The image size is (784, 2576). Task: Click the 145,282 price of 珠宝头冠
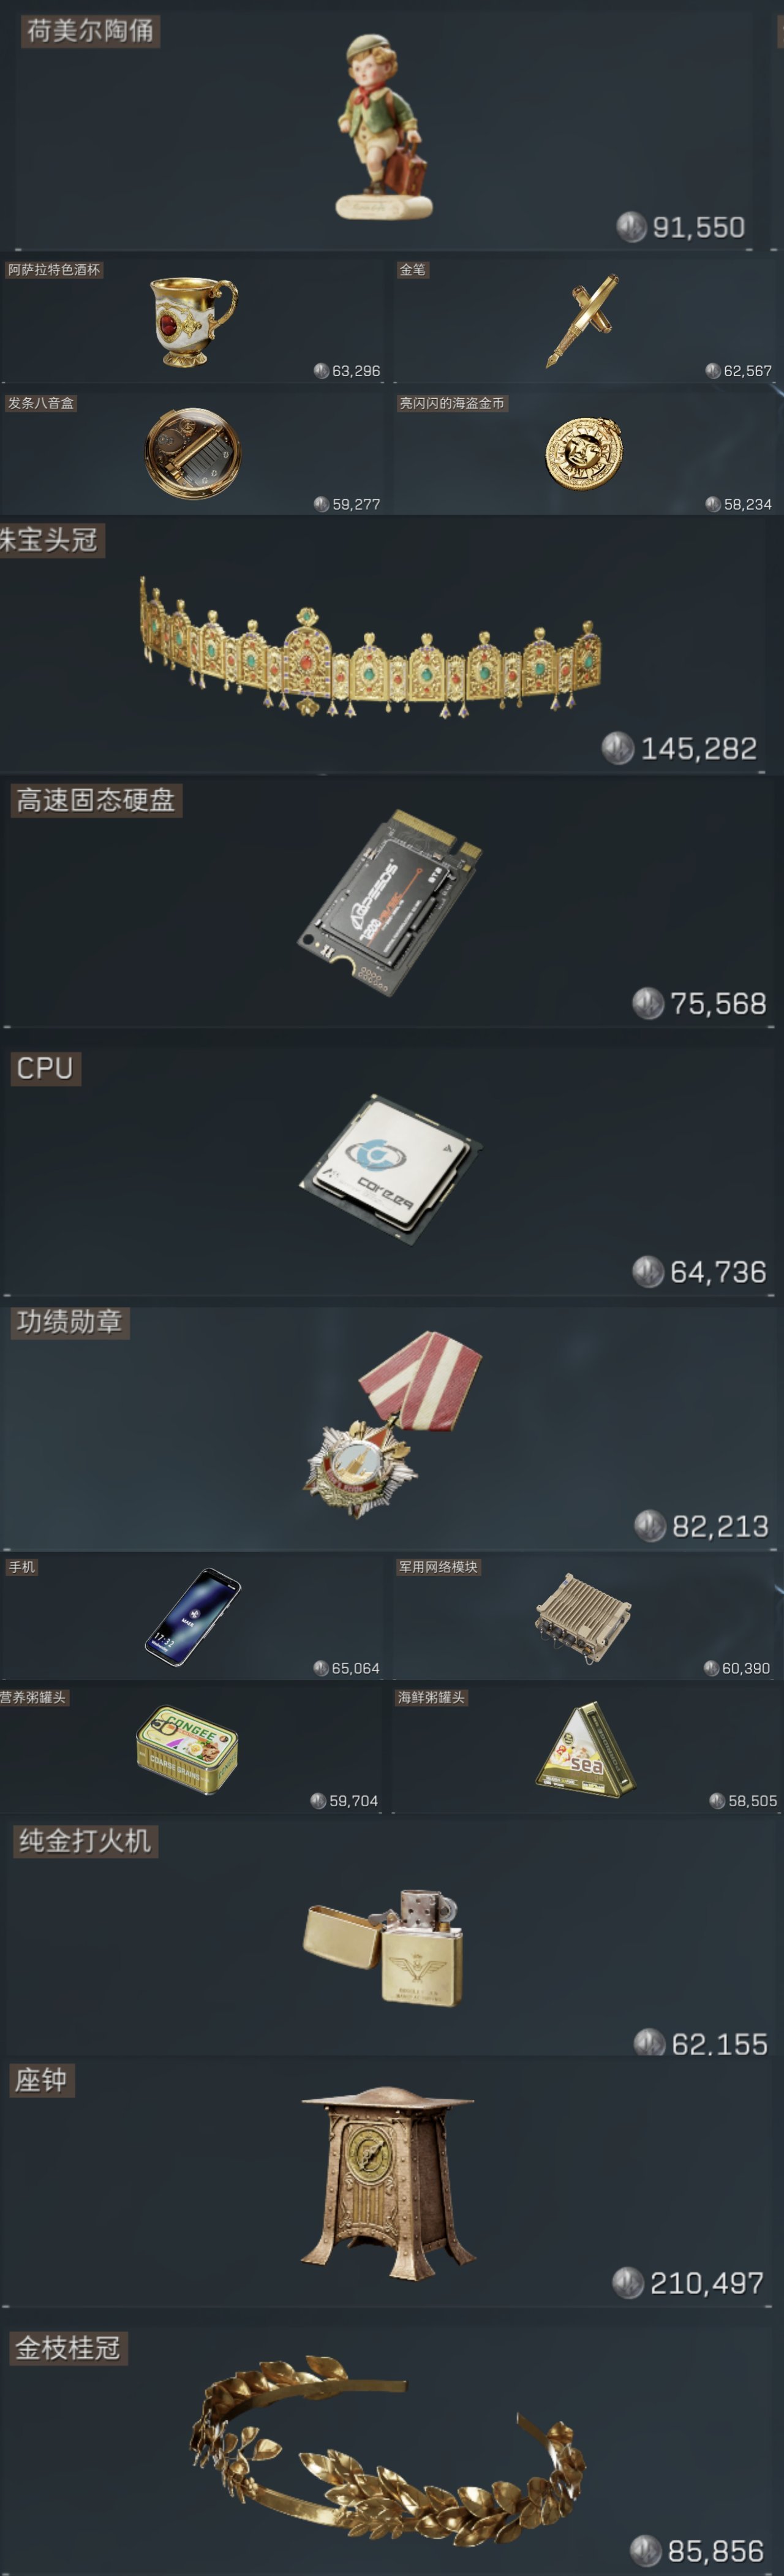[698, 748]
